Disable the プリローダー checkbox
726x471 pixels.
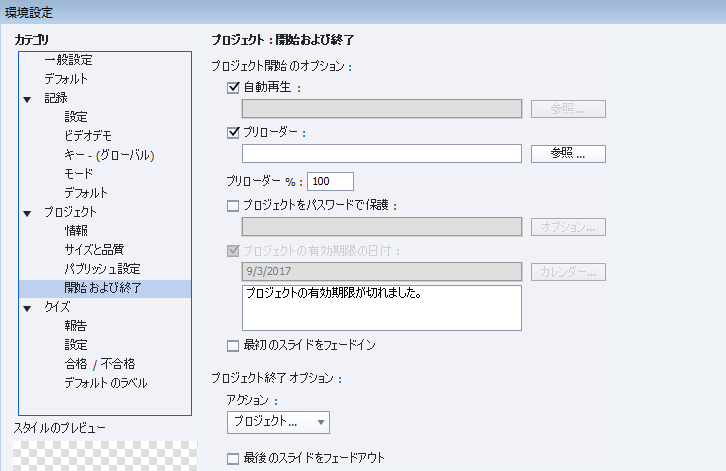pyautogui.click(x=234, y=132)
